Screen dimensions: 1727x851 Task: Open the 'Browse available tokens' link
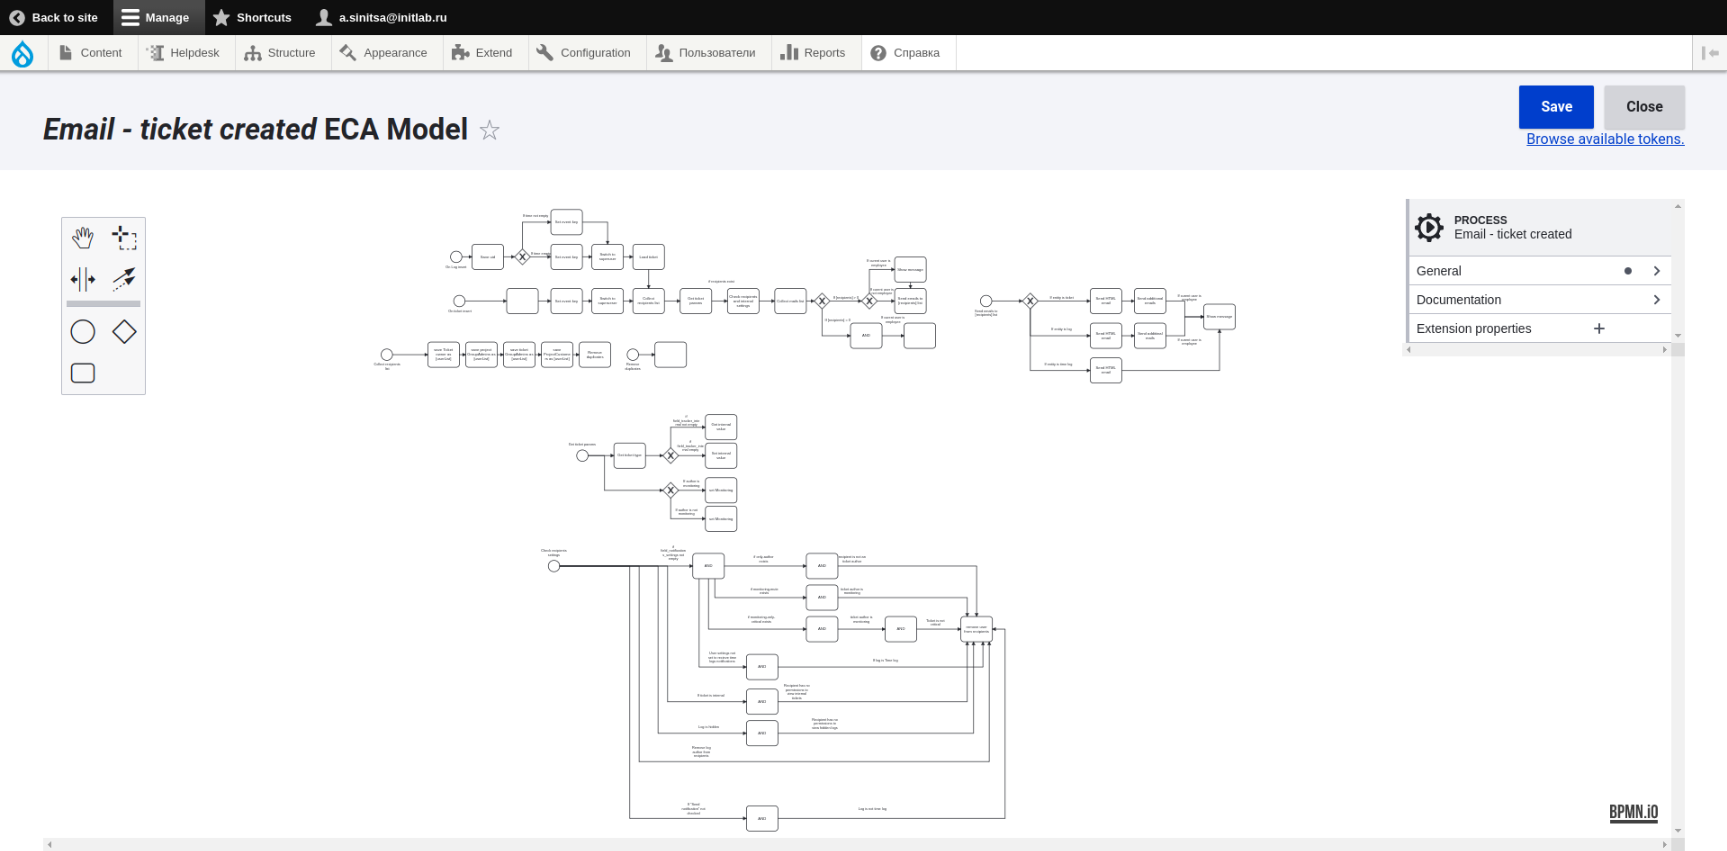pos(1605,139)
